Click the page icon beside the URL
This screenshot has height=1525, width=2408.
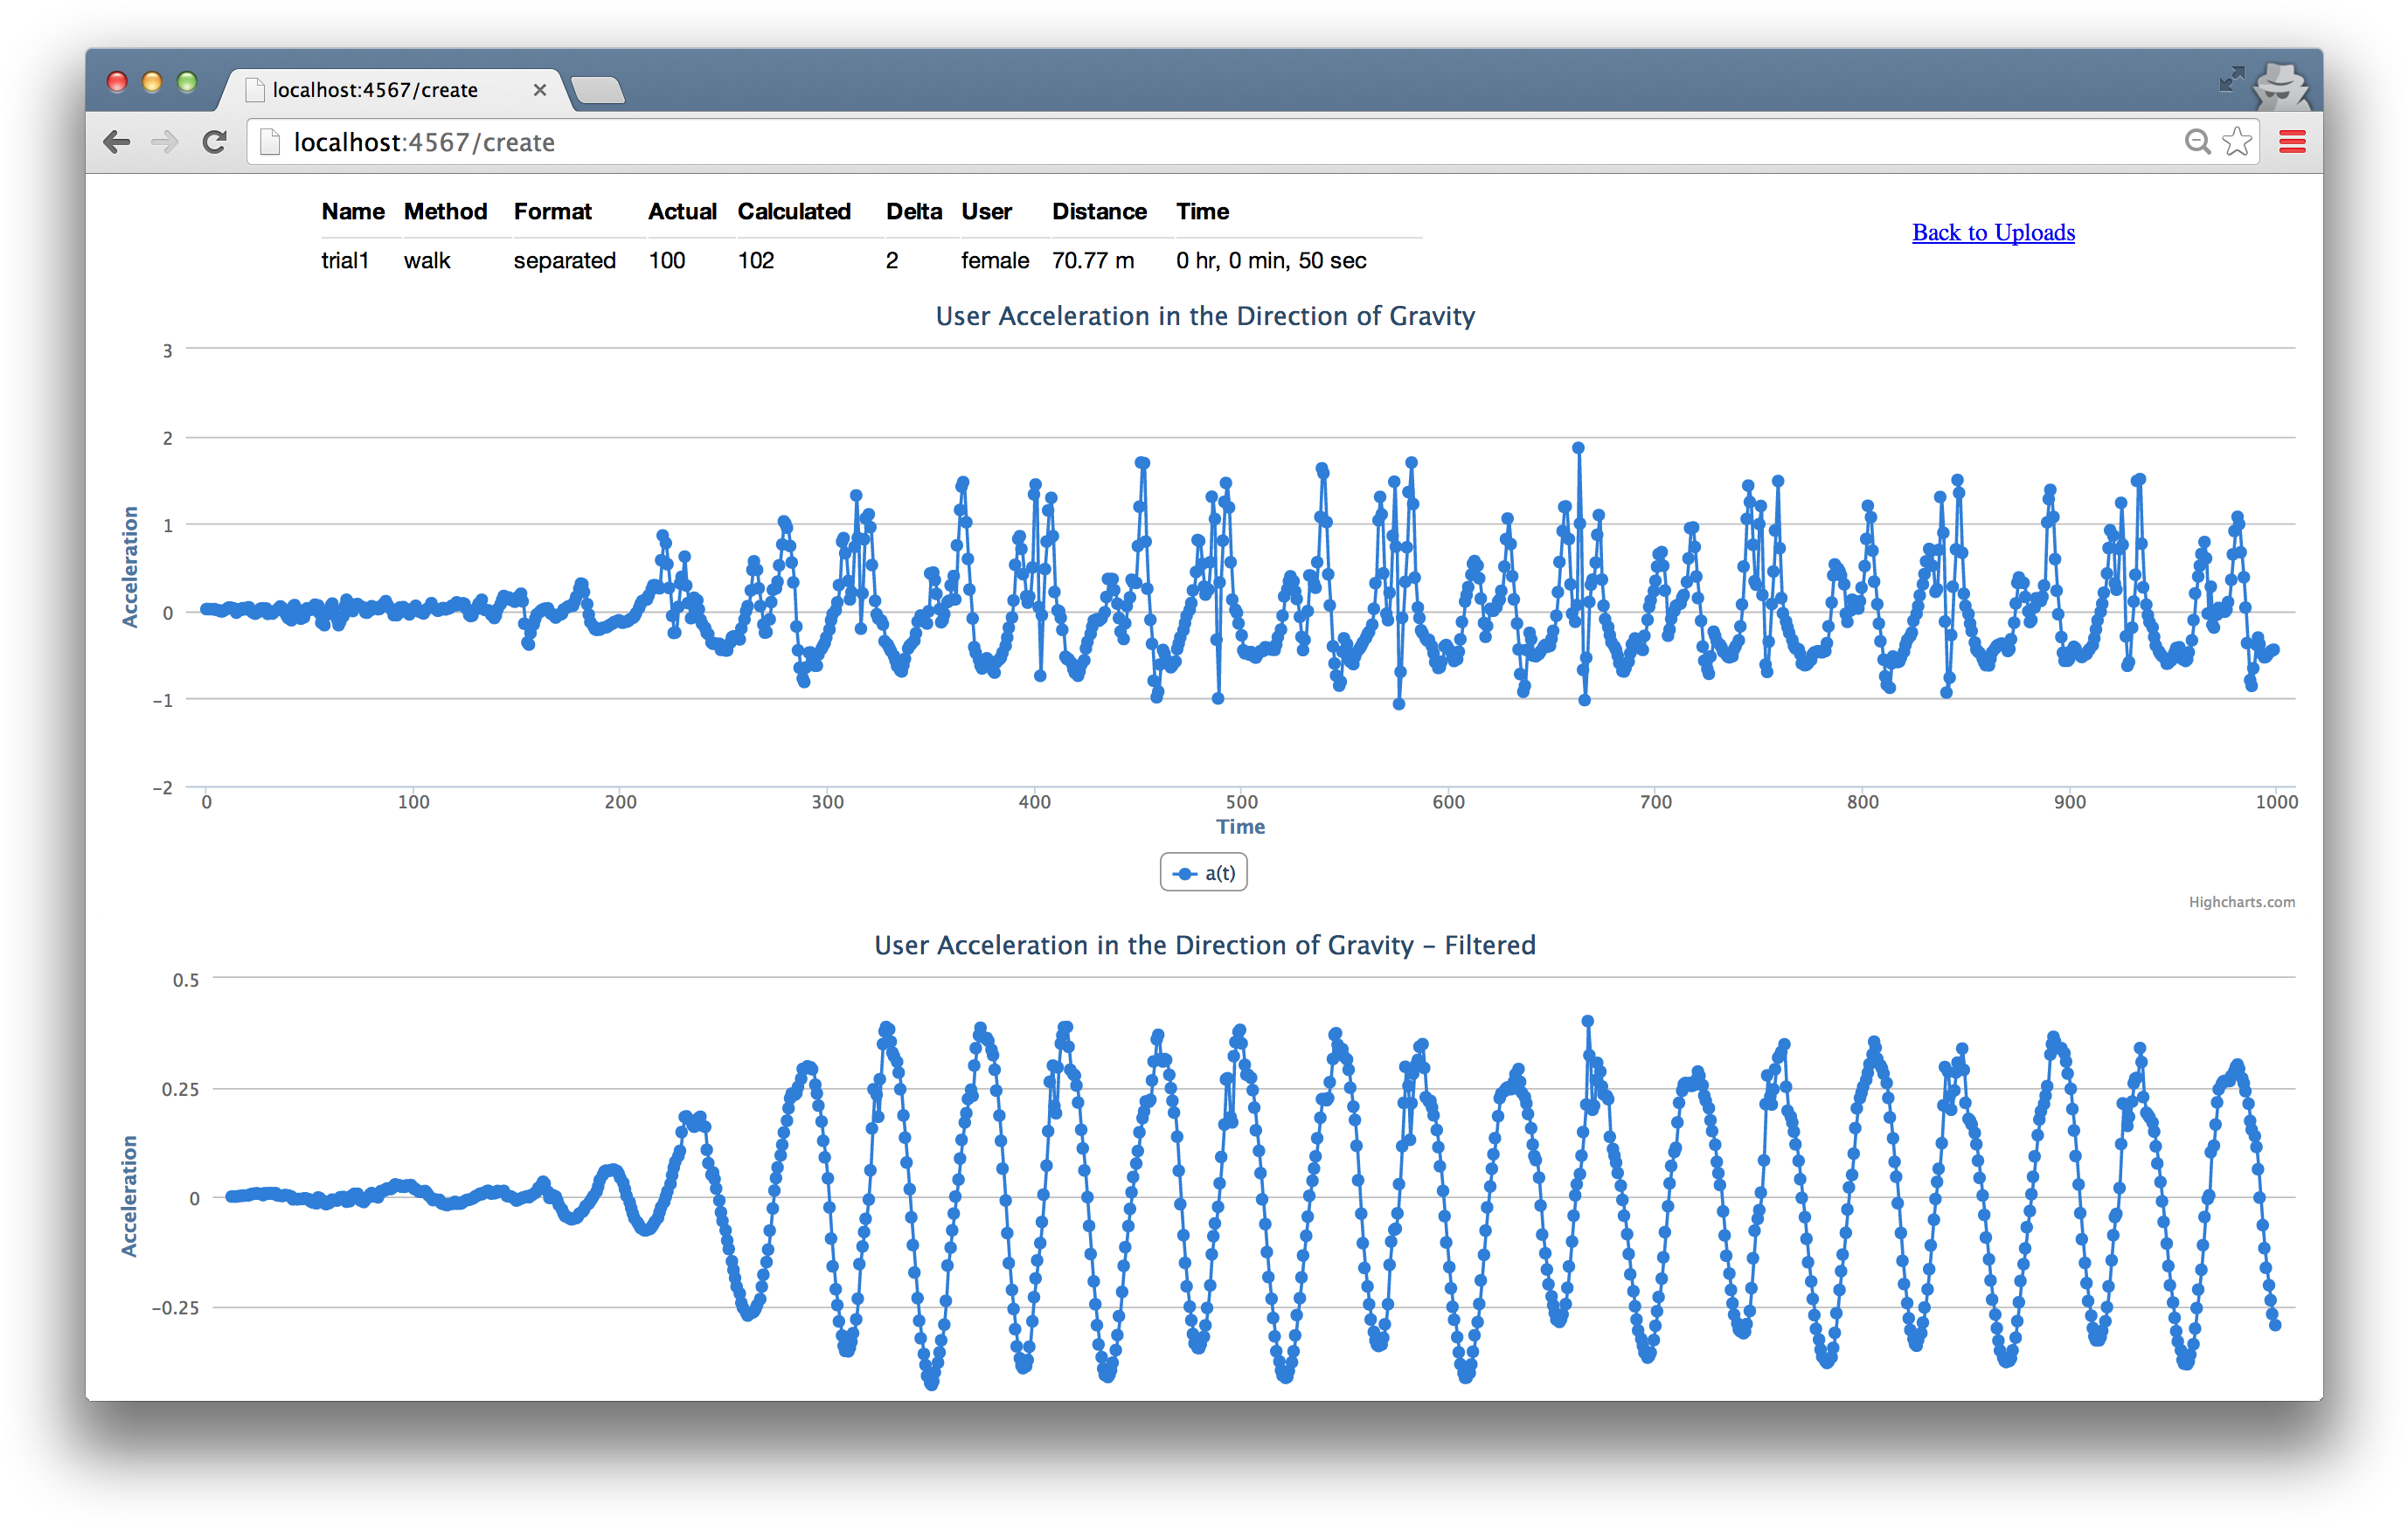pyautogui.click(x=269, y=142)
